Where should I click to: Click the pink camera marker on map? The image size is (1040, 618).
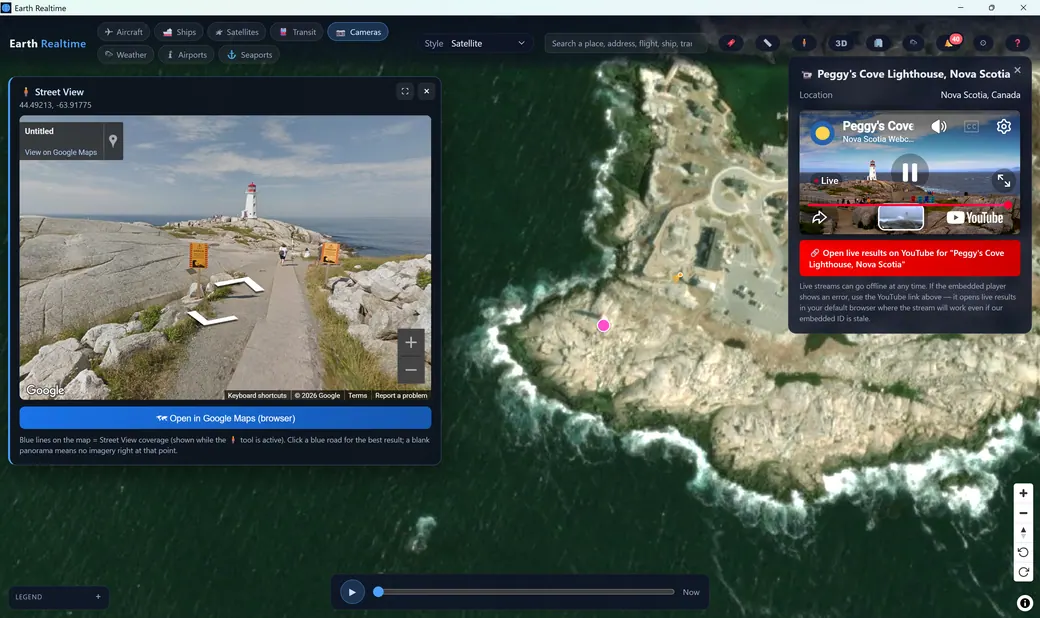coord(603,326)
